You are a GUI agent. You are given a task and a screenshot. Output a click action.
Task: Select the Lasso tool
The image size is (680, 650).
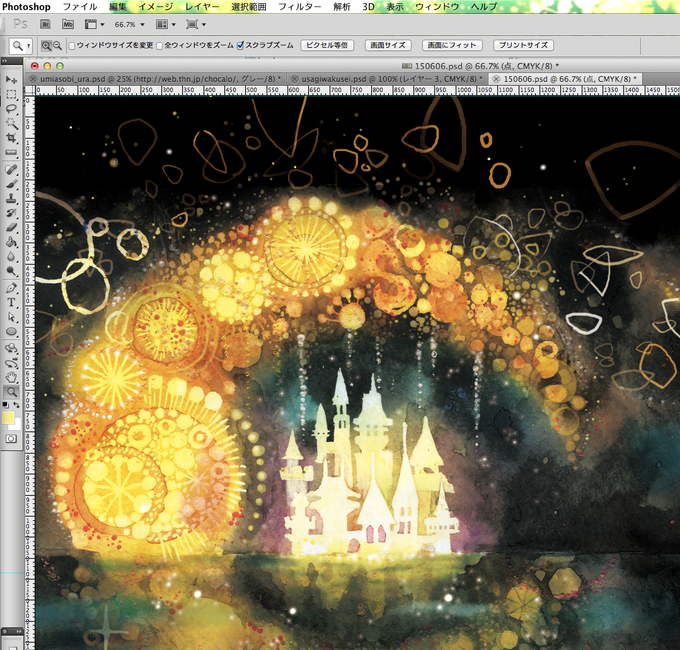click(11, 109)
